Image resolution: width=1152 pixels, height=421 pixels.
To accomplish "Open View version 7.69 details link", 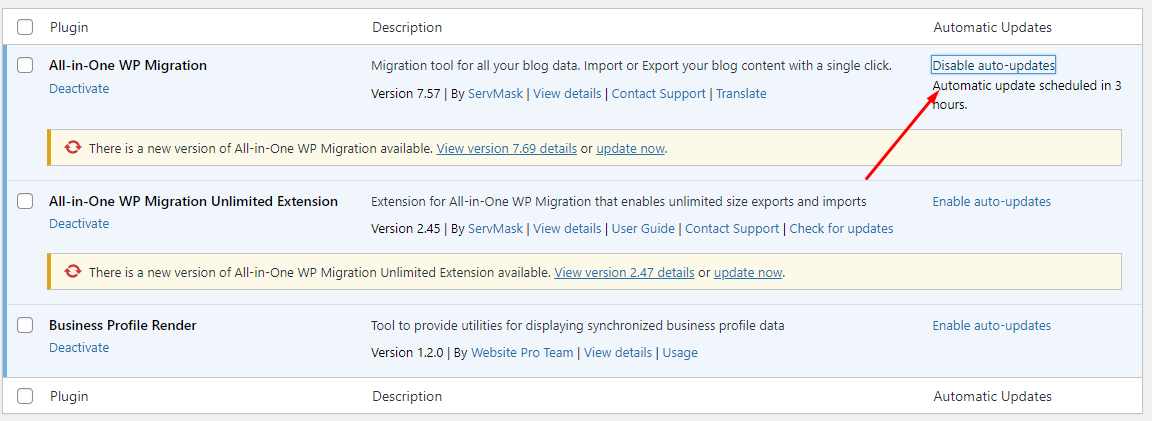I will coord(506,149).
